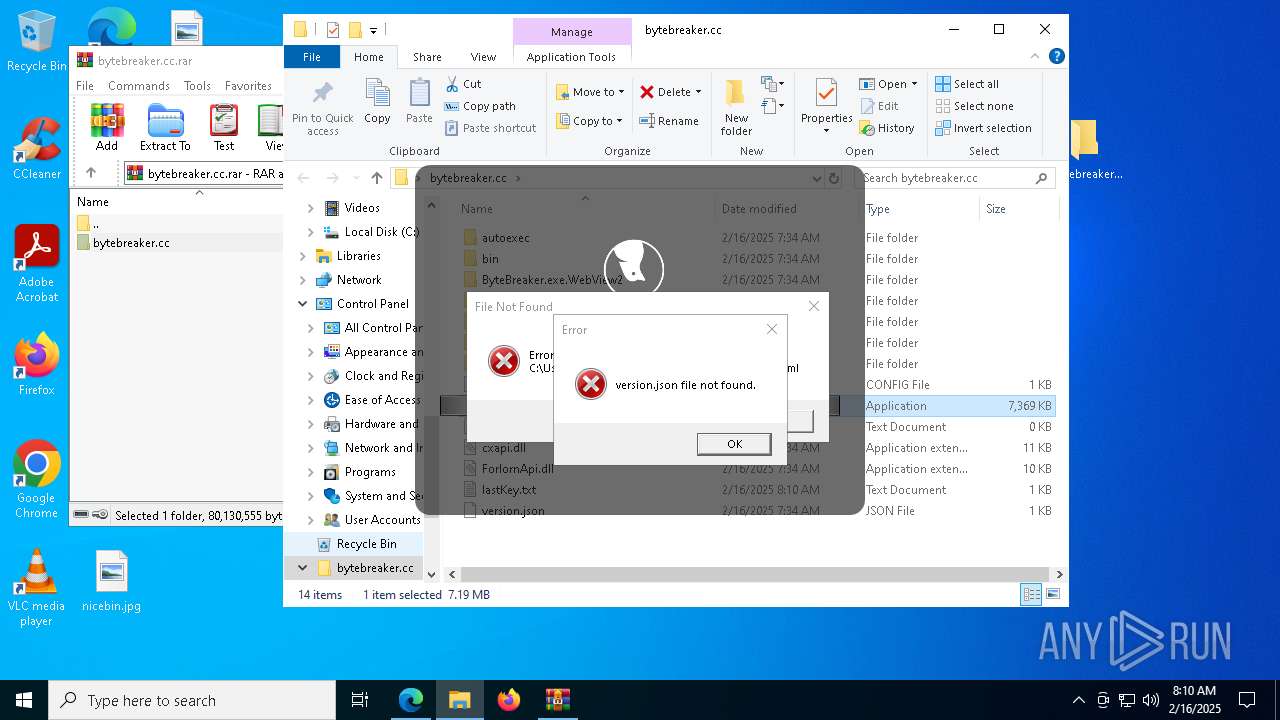The height and width of the screenshot is (720, 1280).
Task: Switch to the large icons view button
Action: point(1052,595)
